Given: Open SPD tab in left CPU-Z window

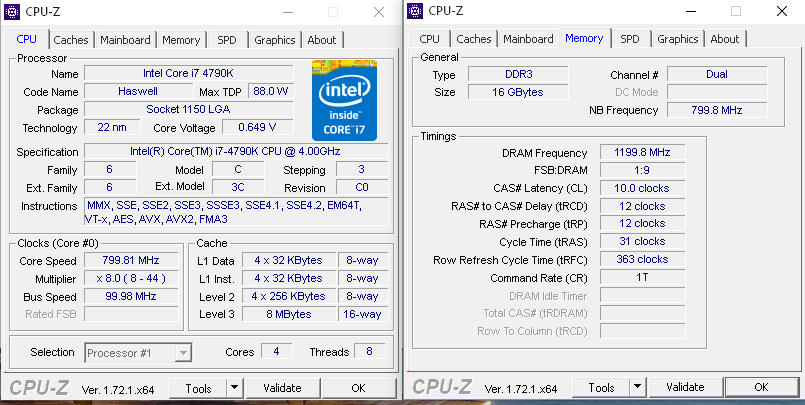Looking at the screenshot, I should click(227, 40).
